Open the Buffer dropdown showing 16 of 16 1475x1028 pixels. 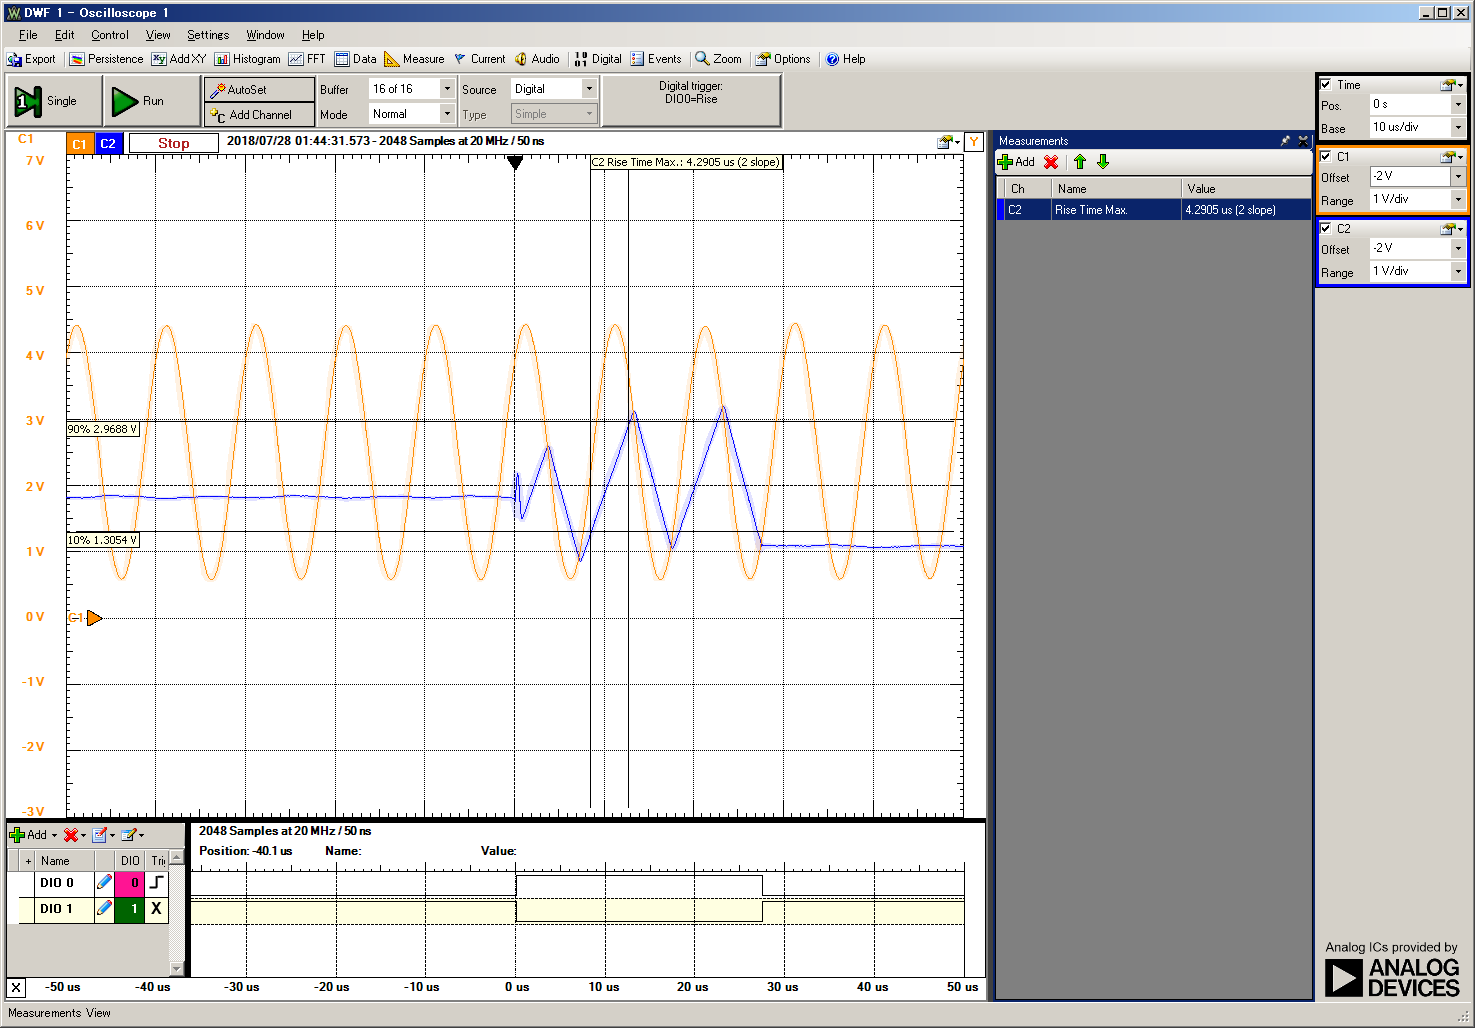(447, 89)
